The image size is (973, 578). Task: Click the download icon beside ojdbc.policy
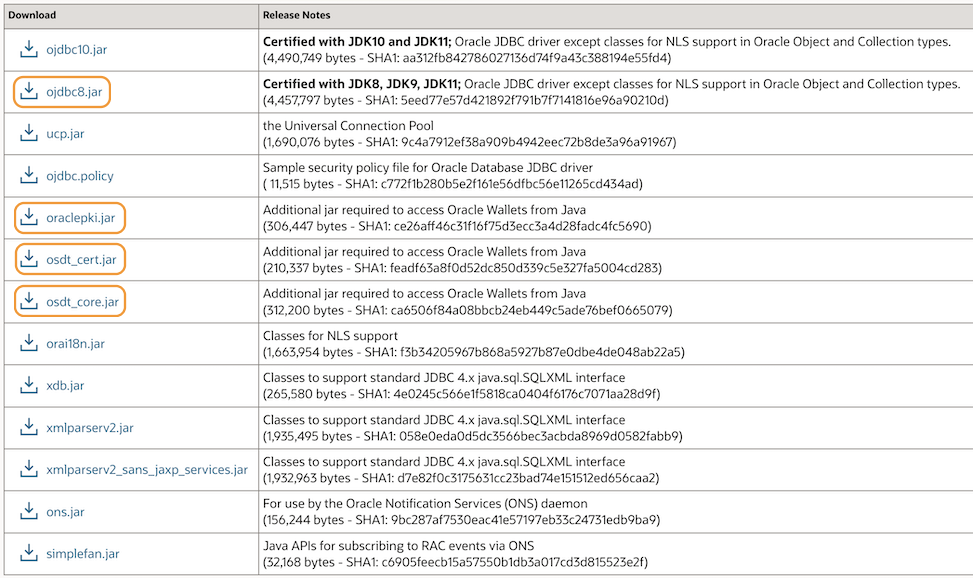point(29,175)
